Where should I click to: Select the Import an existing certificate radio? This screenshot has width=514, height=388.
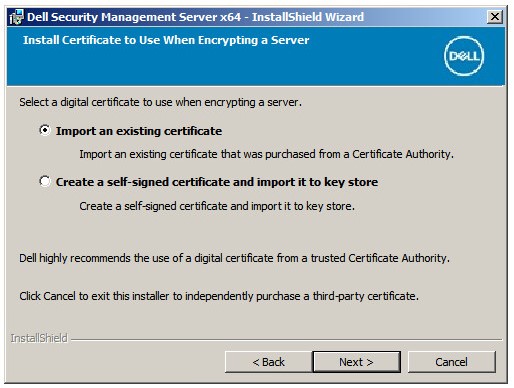(45, 130)
